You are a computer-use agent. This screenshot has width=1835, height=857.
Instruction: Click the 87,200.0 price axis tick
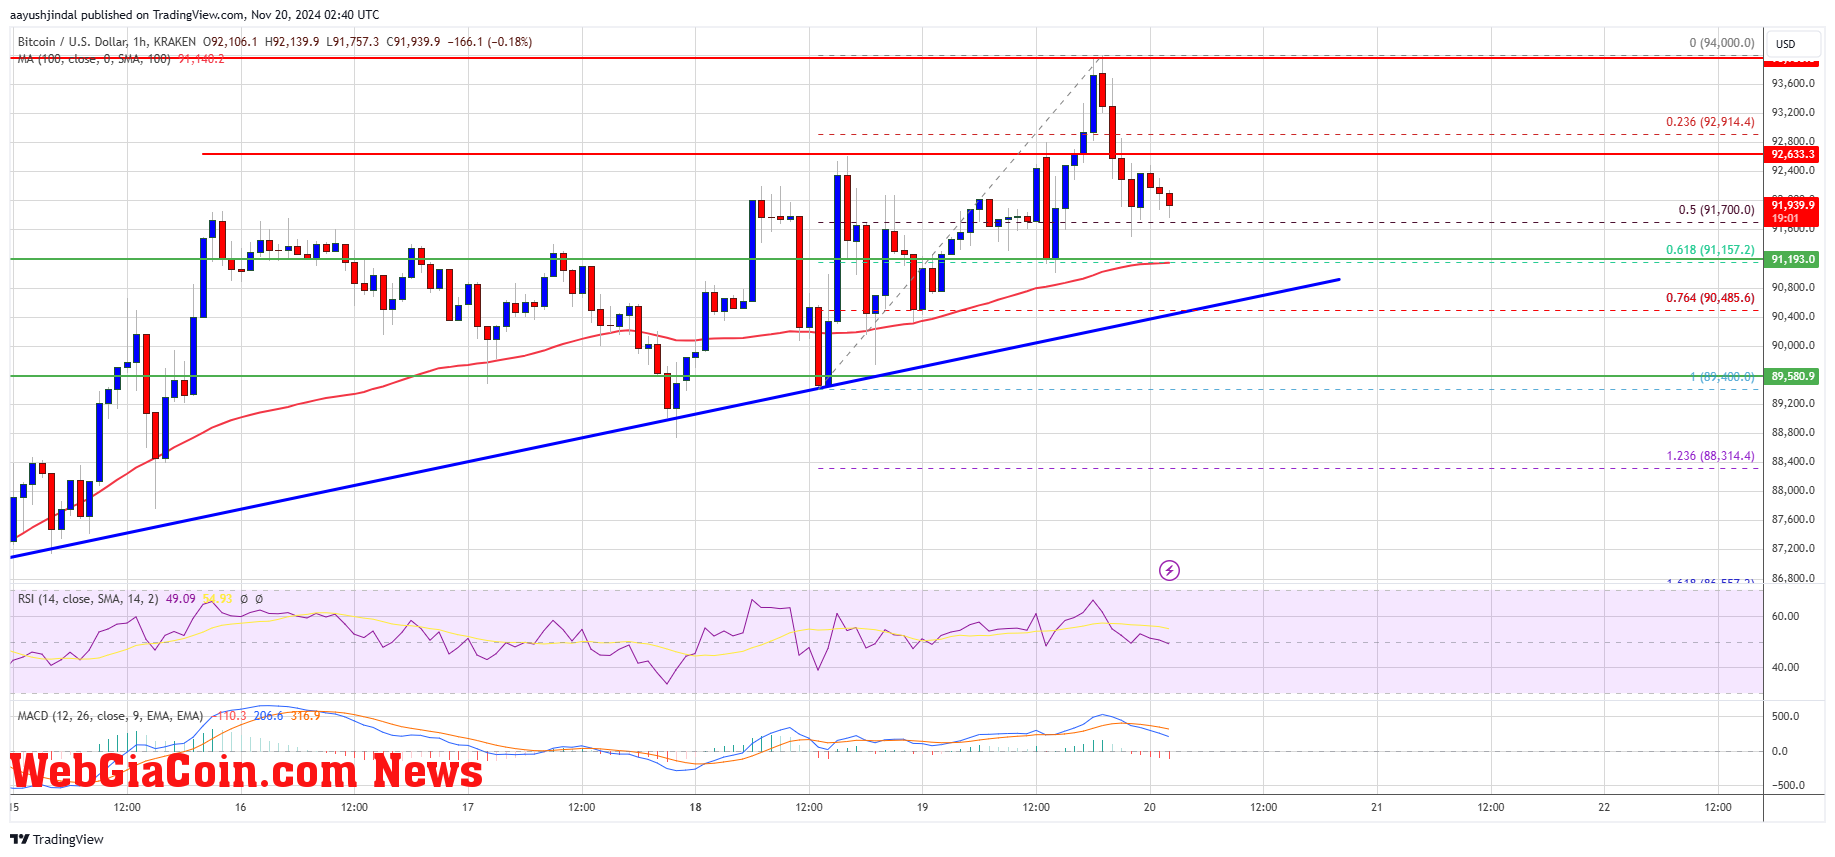[x=1793, y=548]
